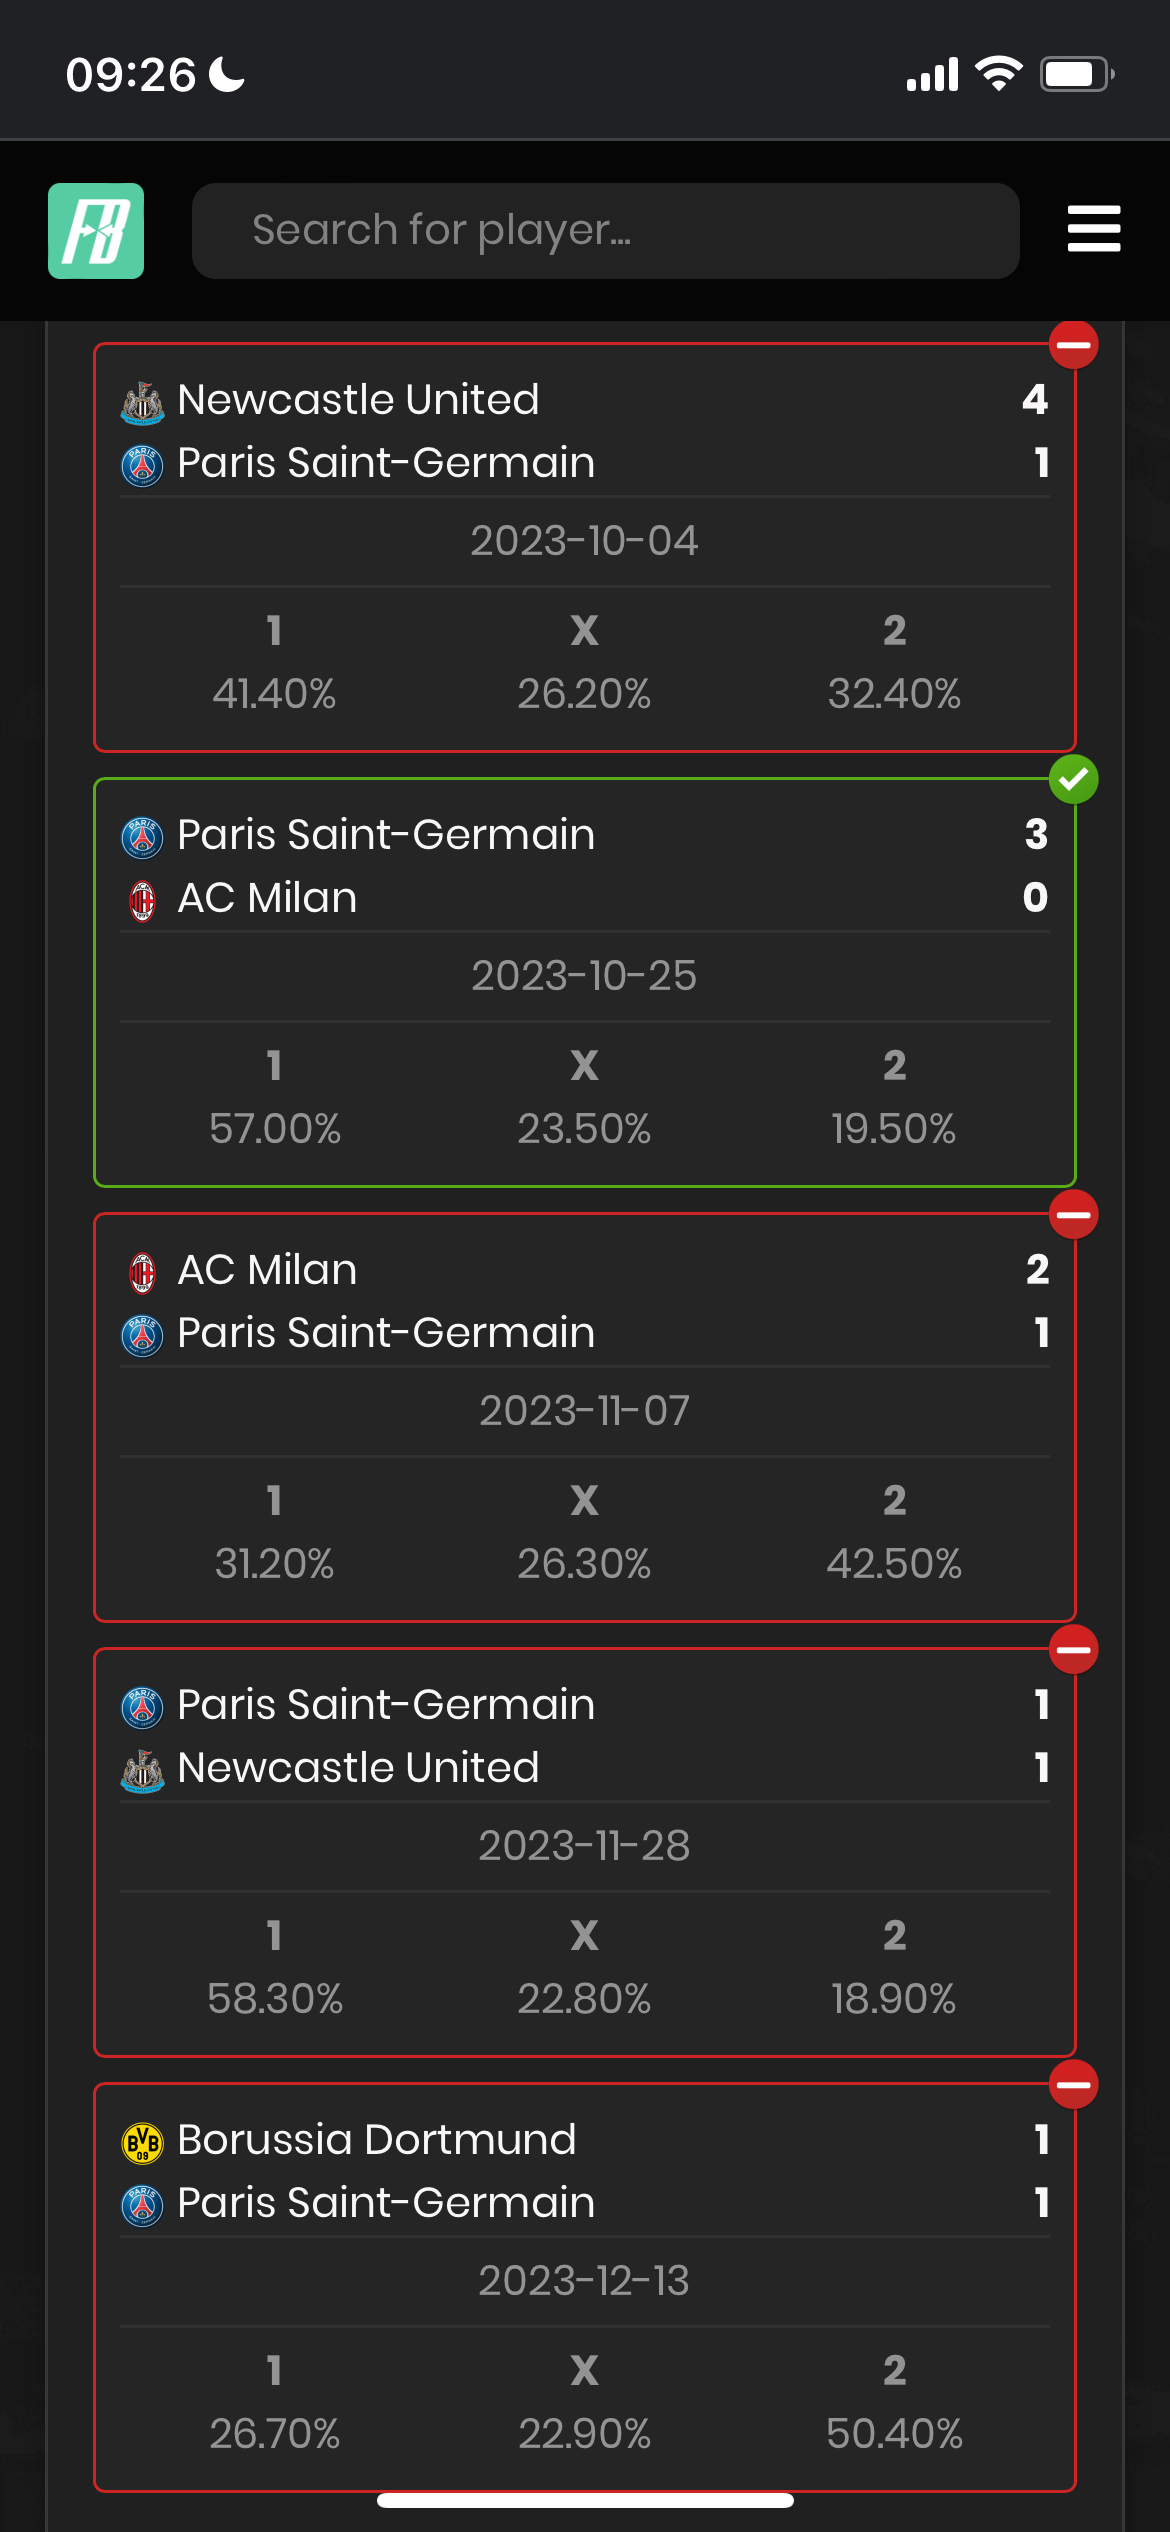This screenshot has width=1170, height=2532.
Task: Focus the Search for player field
Action: pyautogui.click(x=605, y=231)
